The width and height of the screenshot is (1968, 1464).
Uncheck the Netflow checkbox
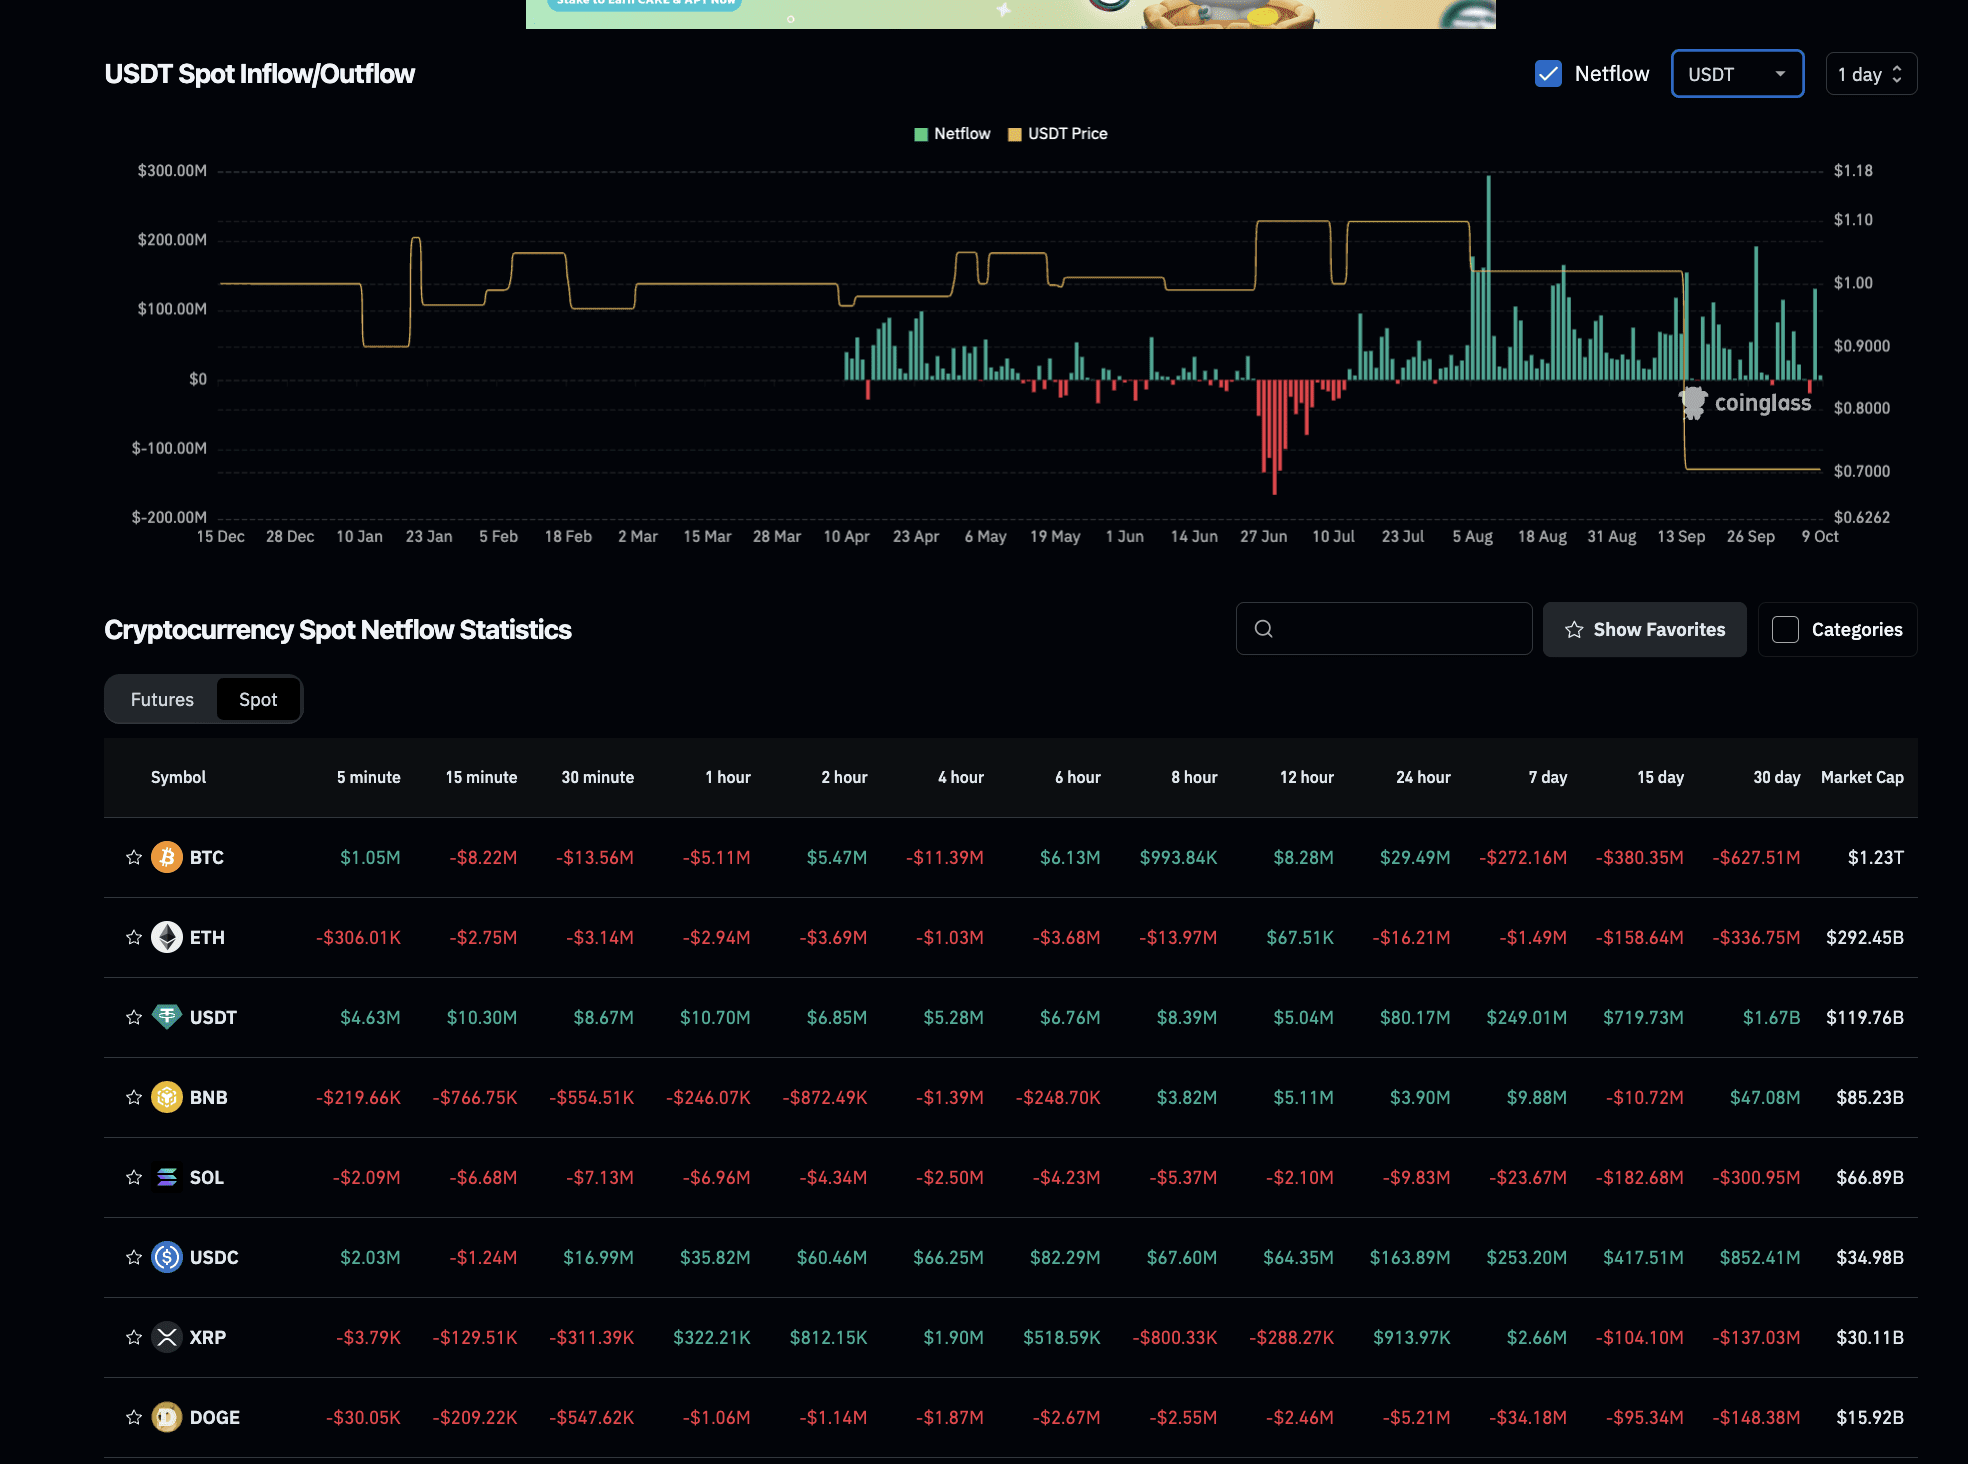[x=1548, y=74]
